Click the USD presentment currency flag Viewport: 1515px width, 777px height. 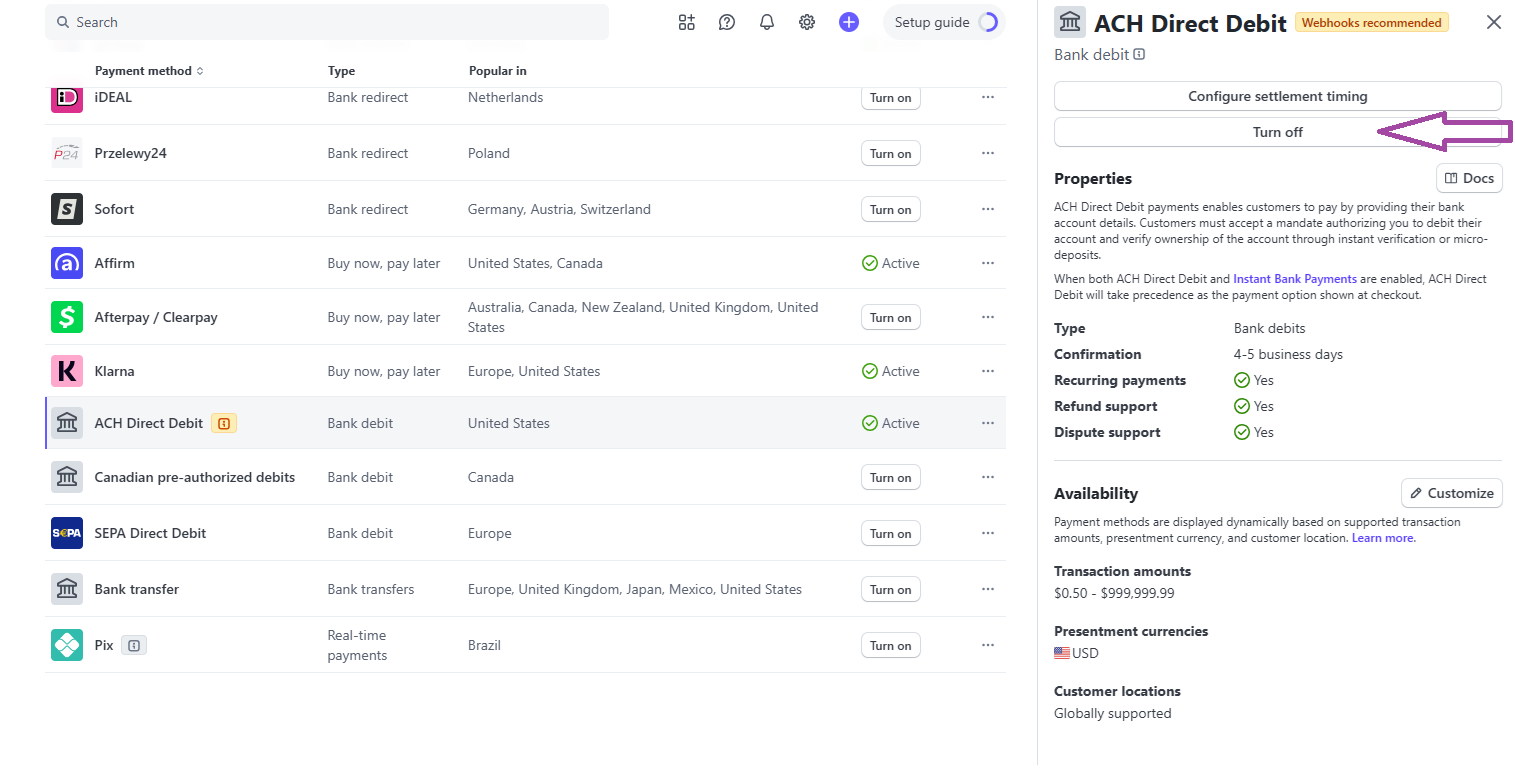[x=1062, y=653]
